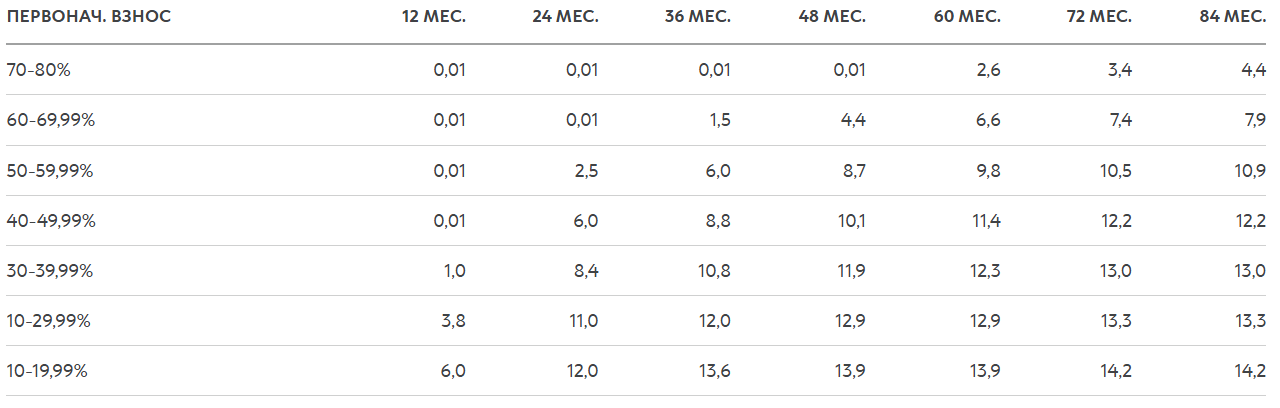This screenshot has width=1280, height=408.
Task: Select the "40-49,99%" row label
Action: [x=51, y=221]
